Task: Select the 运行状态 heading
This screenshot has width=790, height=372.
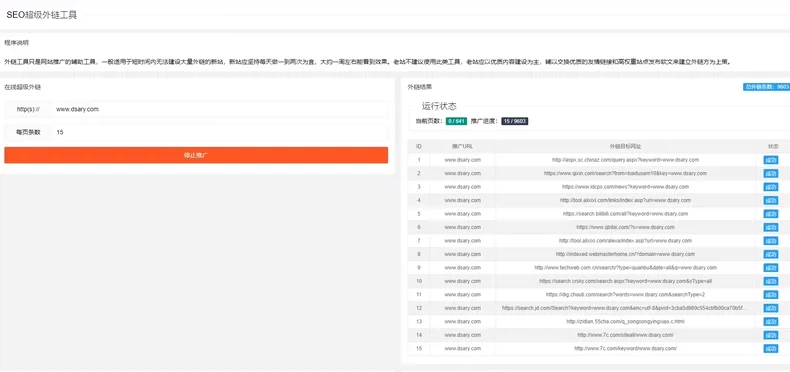Action: (439, 106)
